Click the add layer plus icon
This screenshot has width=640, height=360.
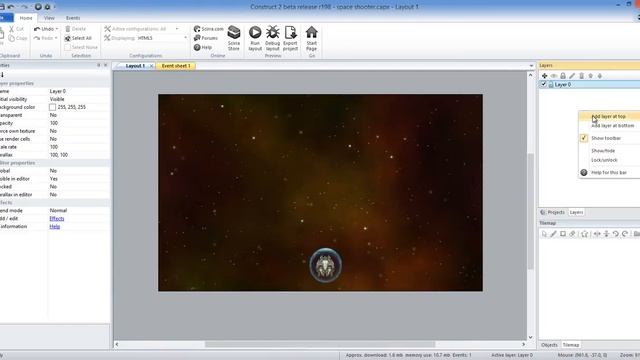click(544, 76)
